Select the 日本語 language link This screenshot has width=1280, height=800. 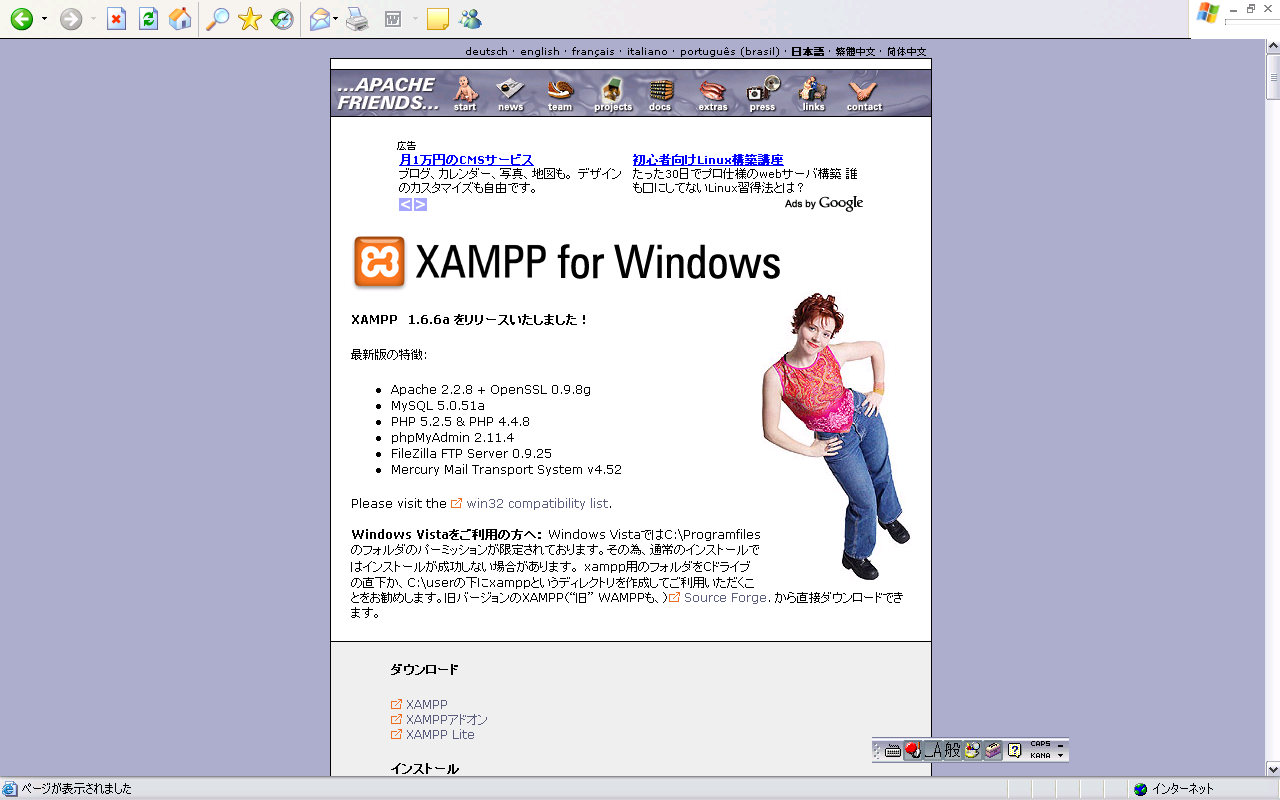click(x=807, y=52)
